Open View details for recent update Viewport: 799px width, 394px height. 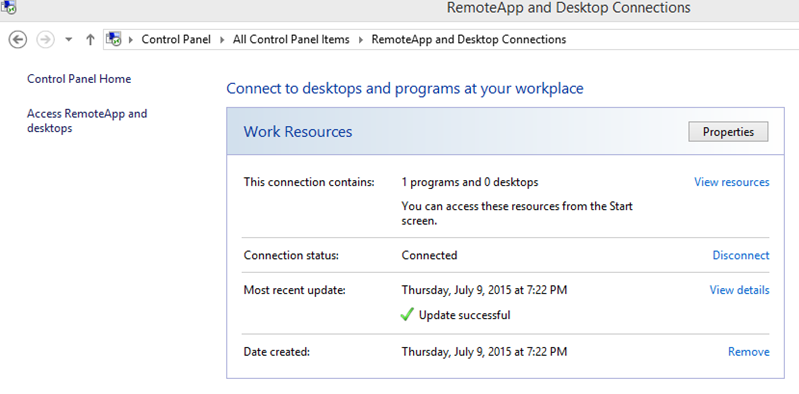(739, 290)
